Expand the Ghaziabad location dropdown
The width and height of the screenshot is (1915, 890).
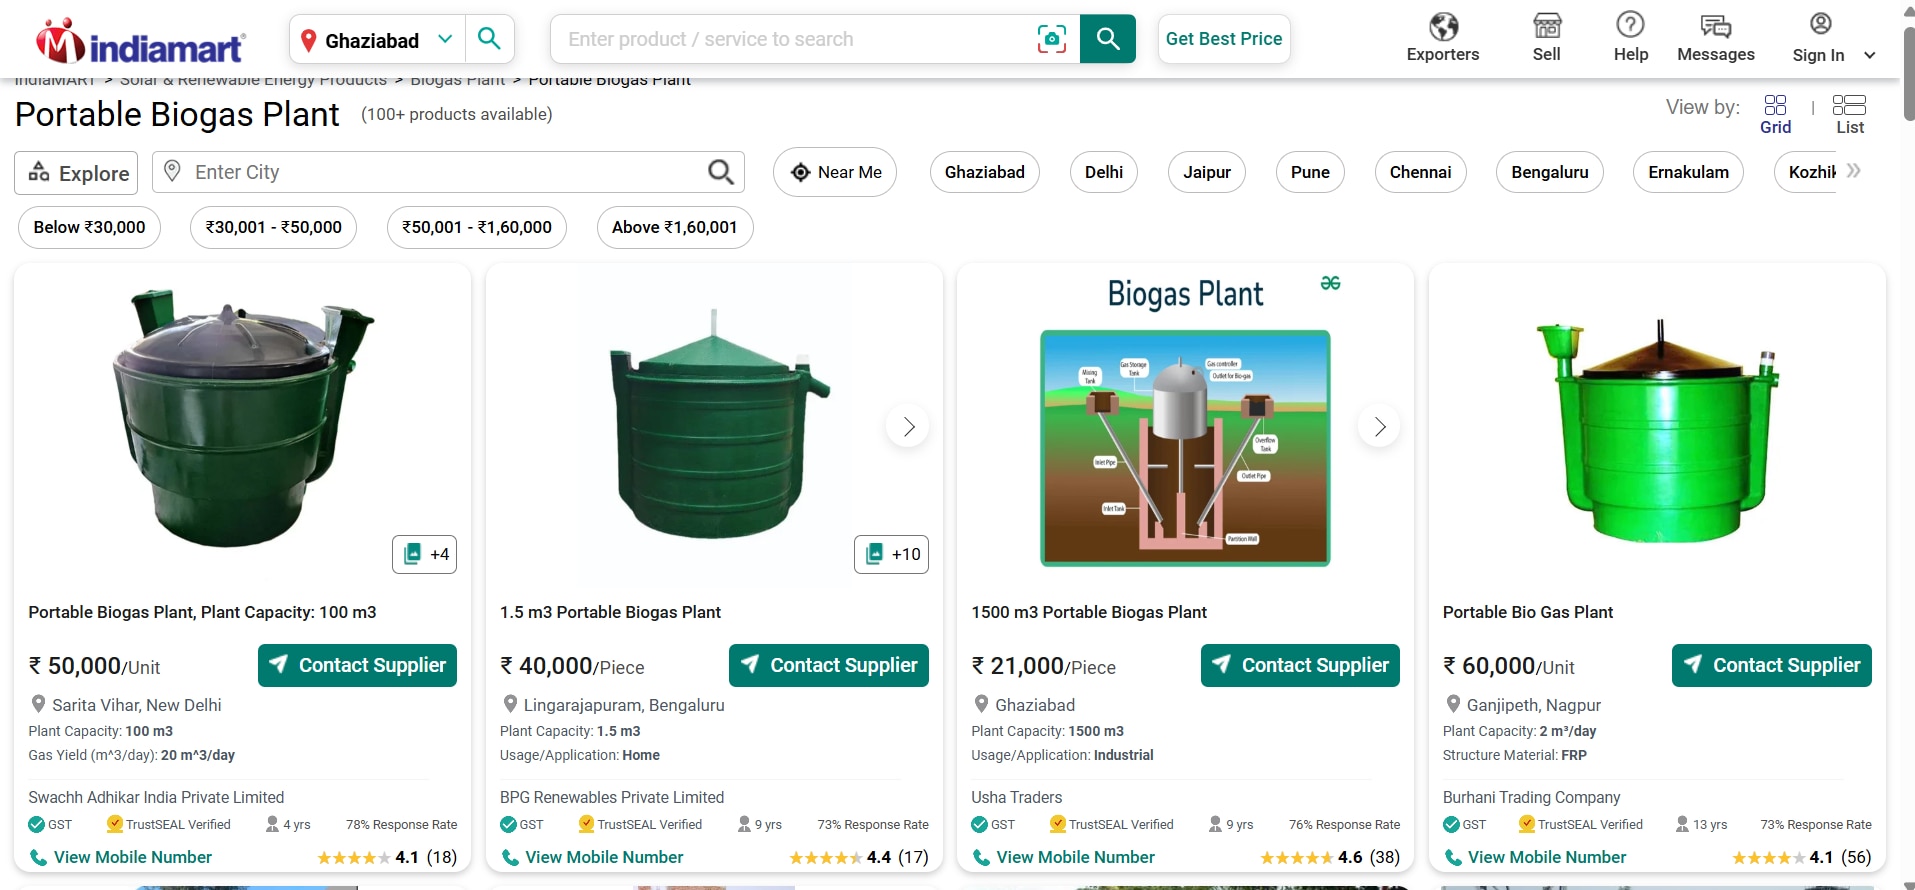(445, 39)
